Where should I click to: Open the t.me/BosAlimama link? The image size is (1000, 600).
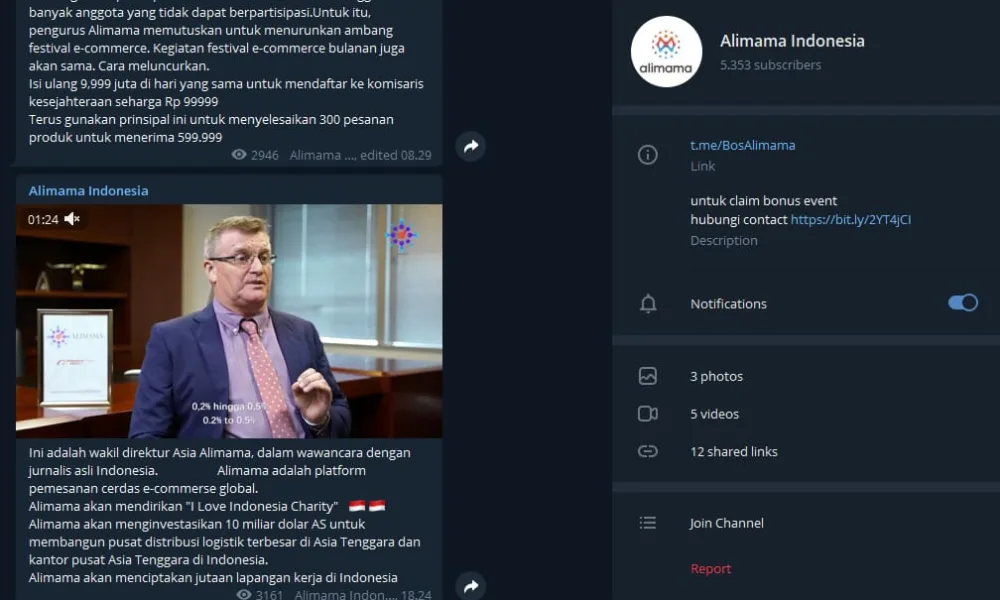coord(742,145)
